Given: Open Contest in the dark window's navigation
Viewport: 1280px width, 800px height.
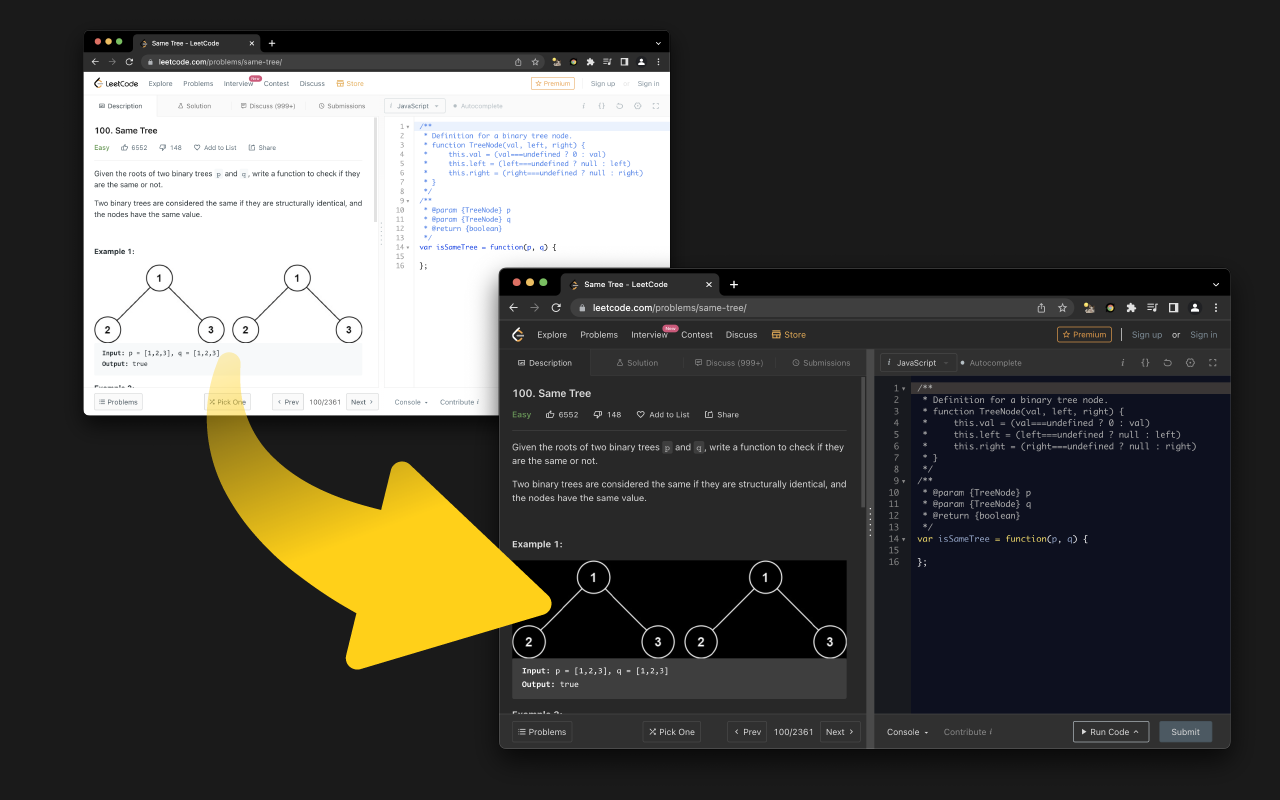Looking at the screenshot, I should [x=697, y=335].
